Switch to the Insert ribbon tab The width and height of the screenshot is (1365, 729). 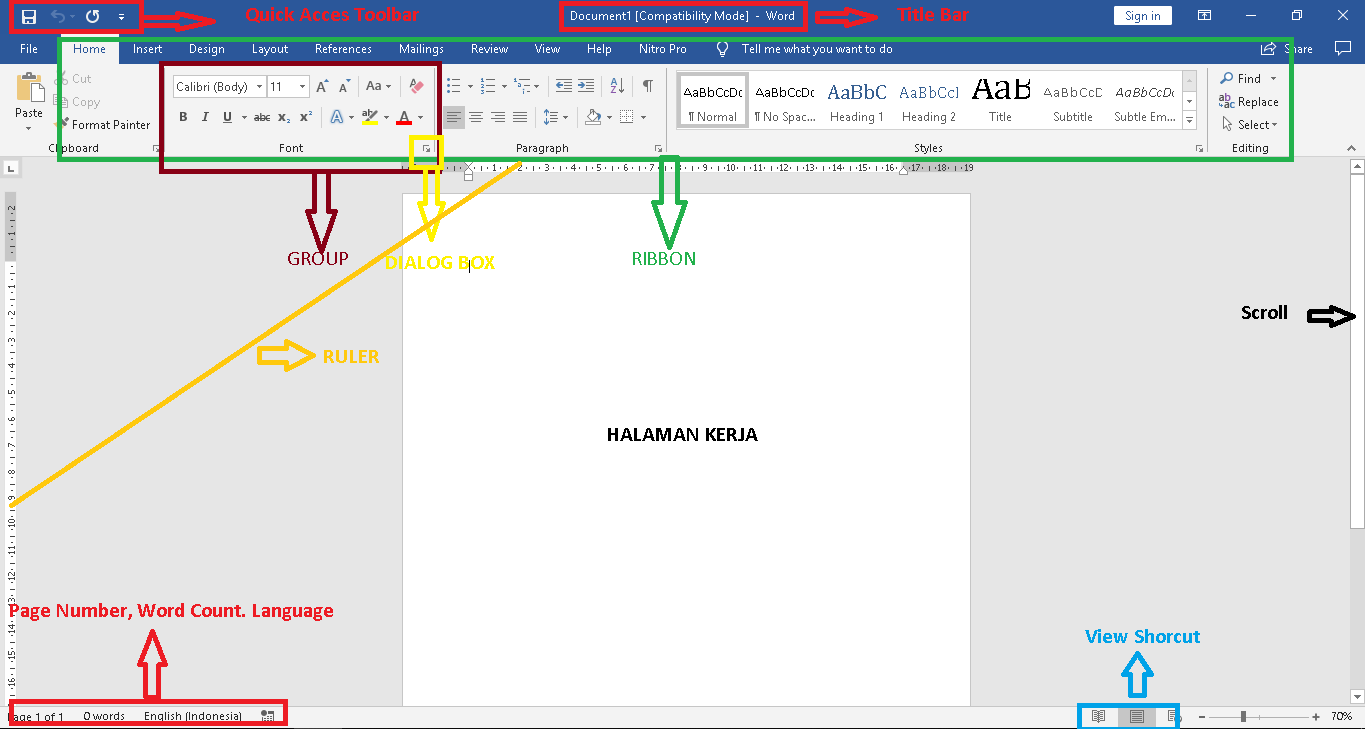pyautogui.click(x=147, y=48)
